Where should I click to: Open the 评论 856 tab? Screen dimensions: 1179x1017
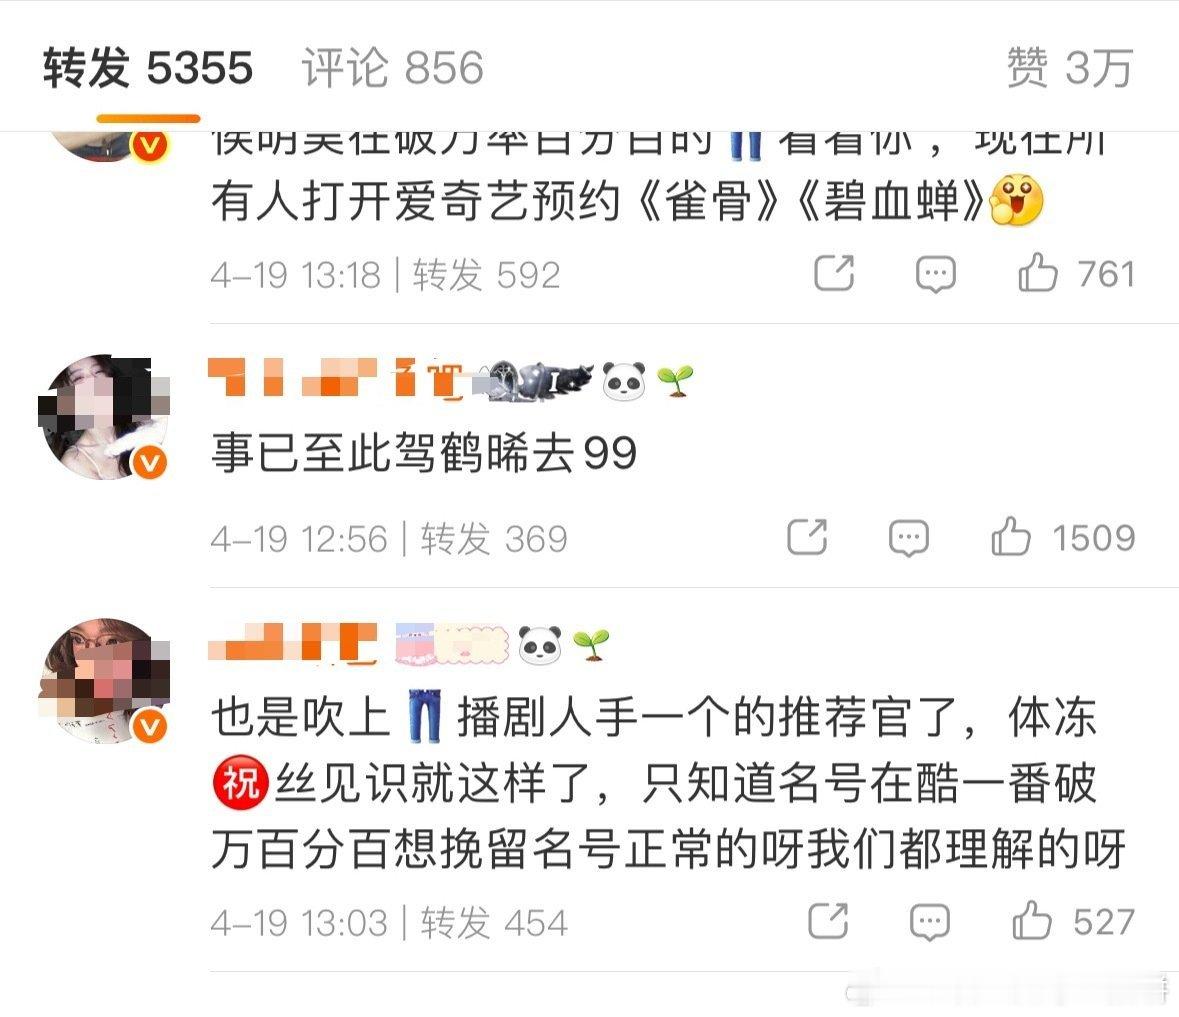point(392,68)
